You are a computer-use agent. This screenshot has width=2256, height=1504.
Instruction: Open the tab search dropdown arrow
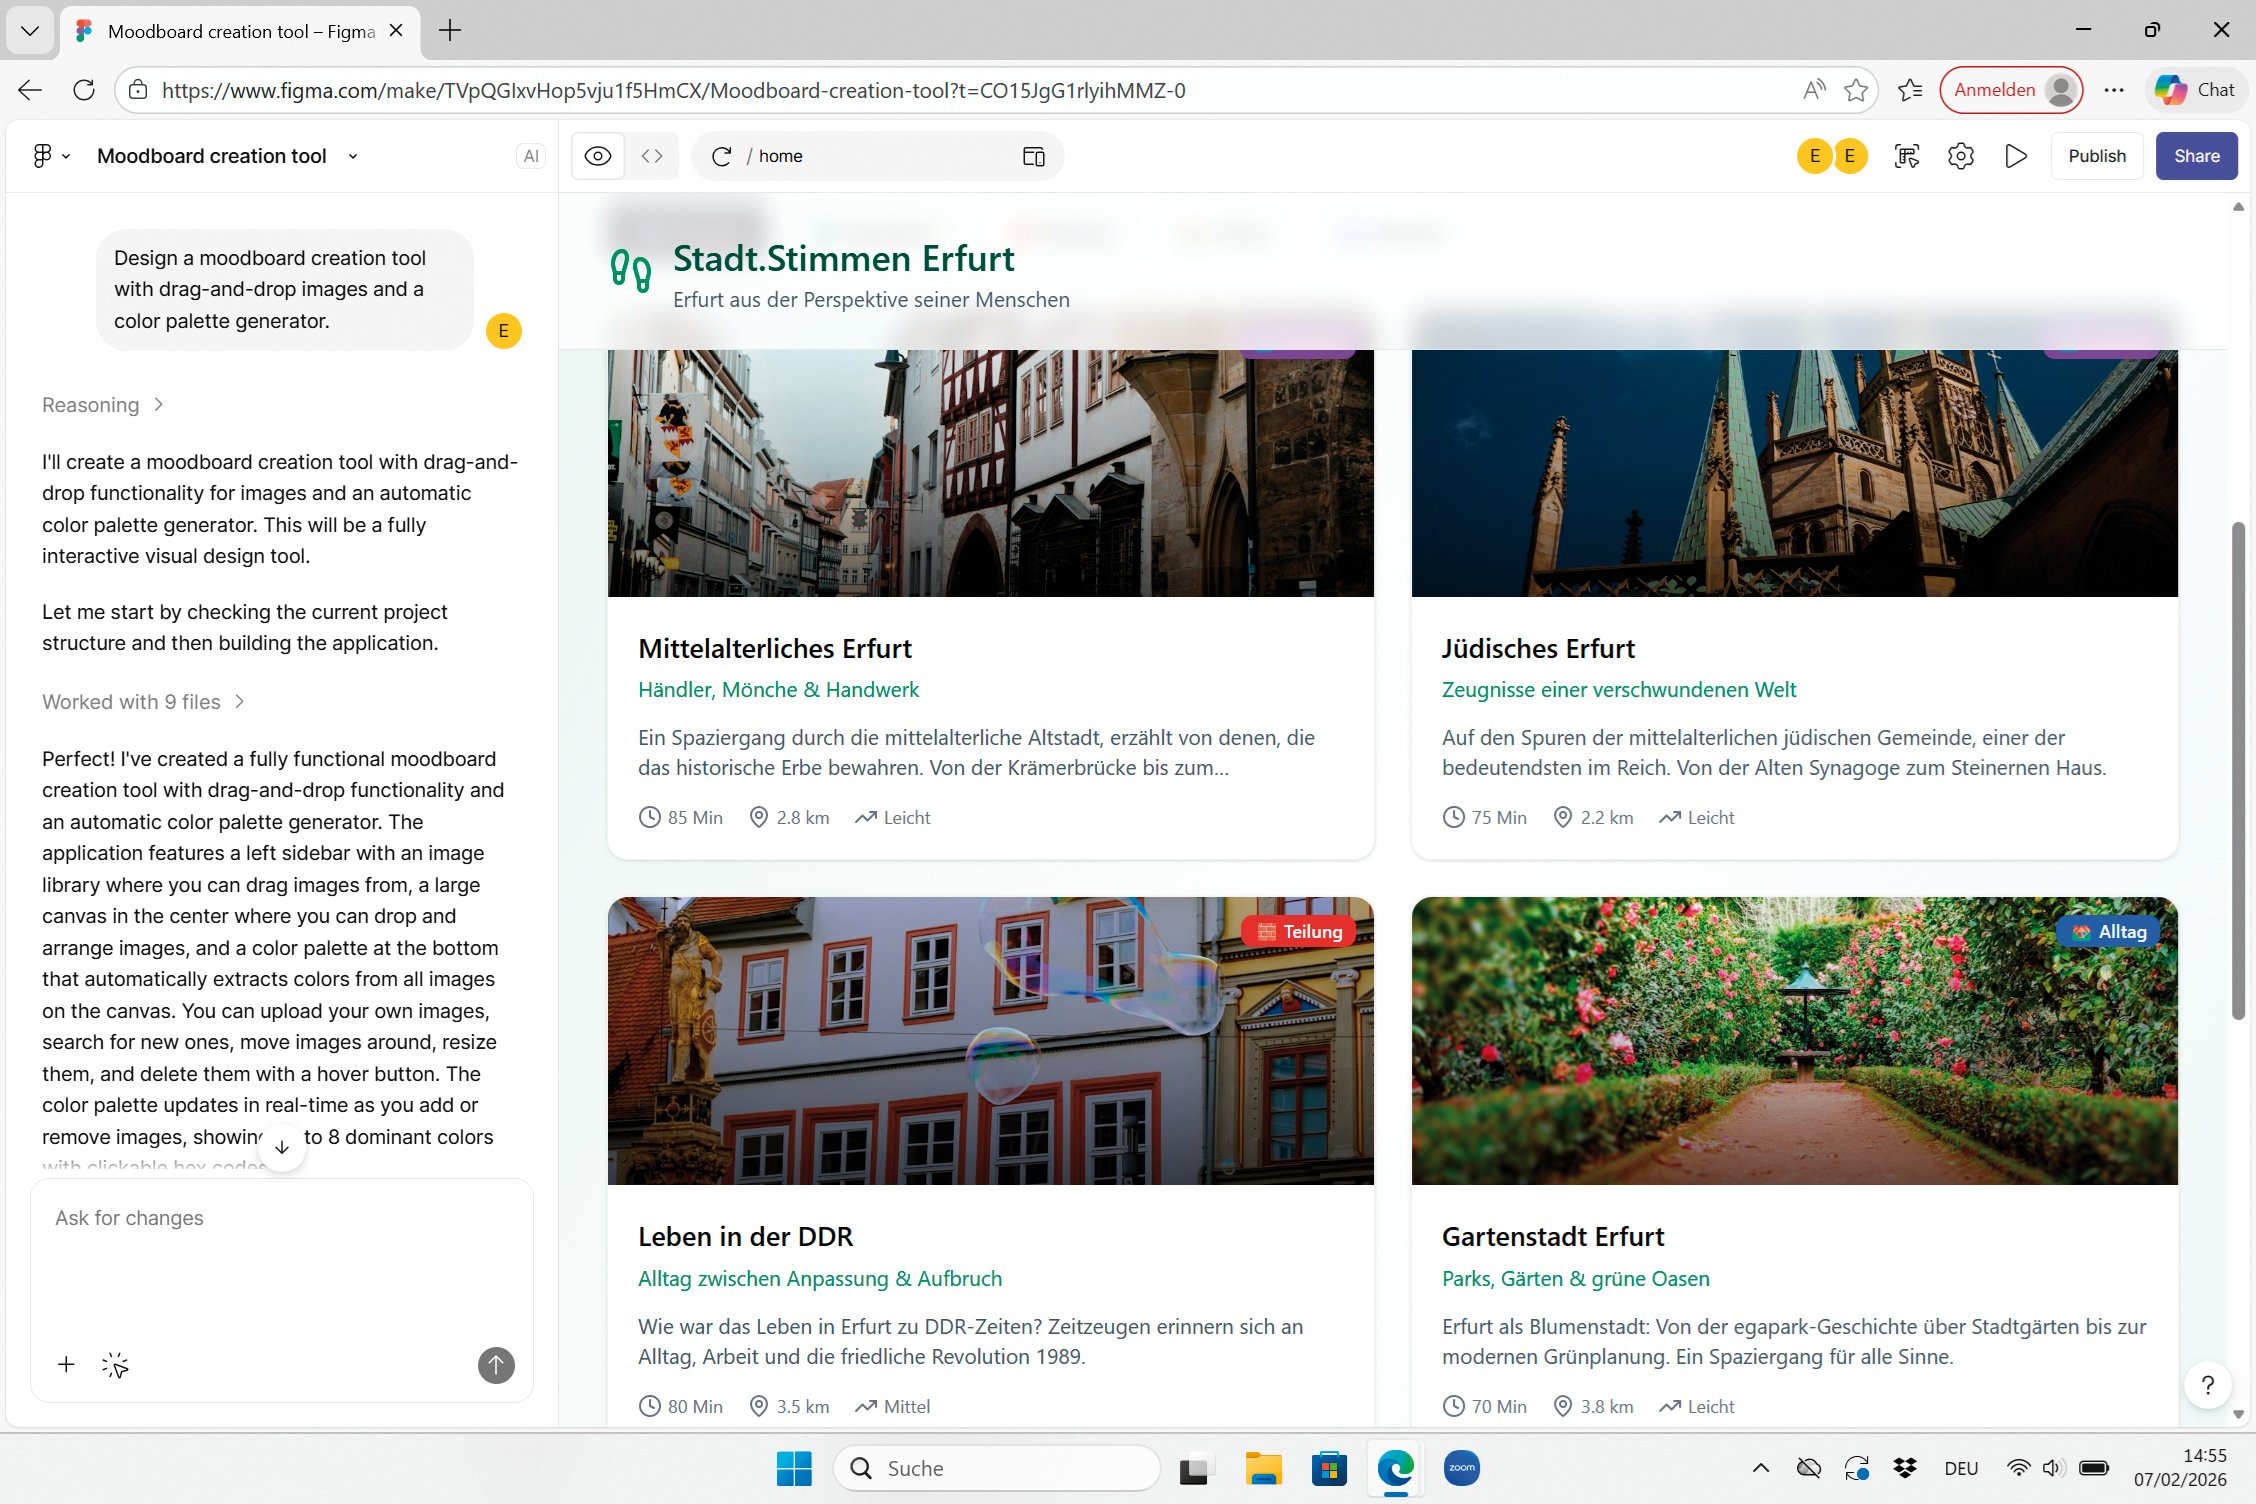point(30,31)
